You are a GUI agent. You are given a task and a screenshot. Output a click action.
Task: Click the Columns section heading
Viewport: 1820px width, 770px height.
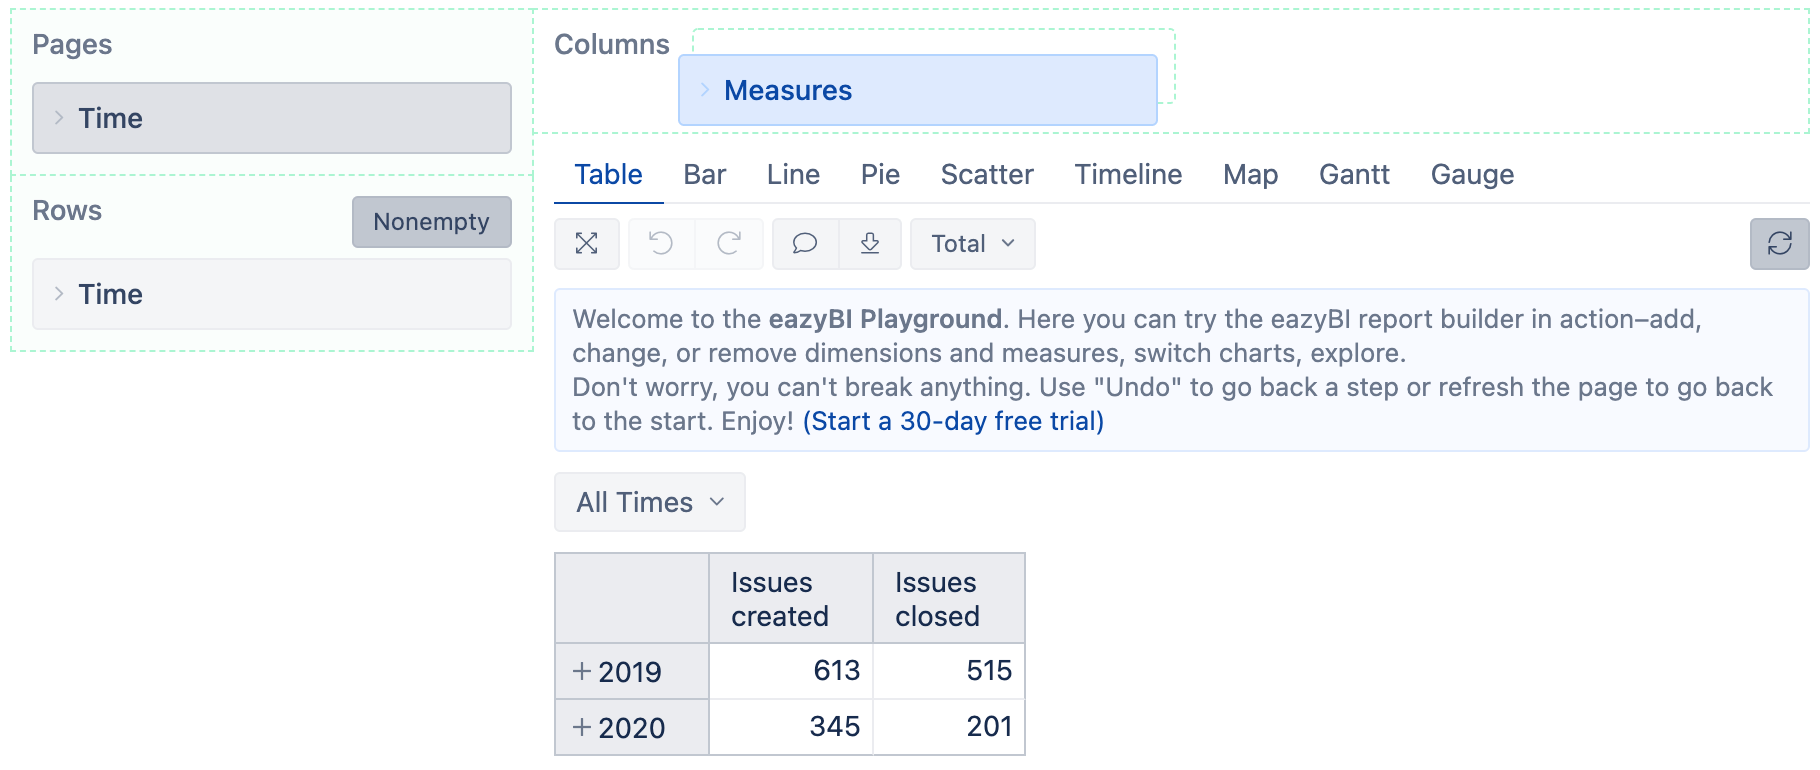(x=612, y=44)
